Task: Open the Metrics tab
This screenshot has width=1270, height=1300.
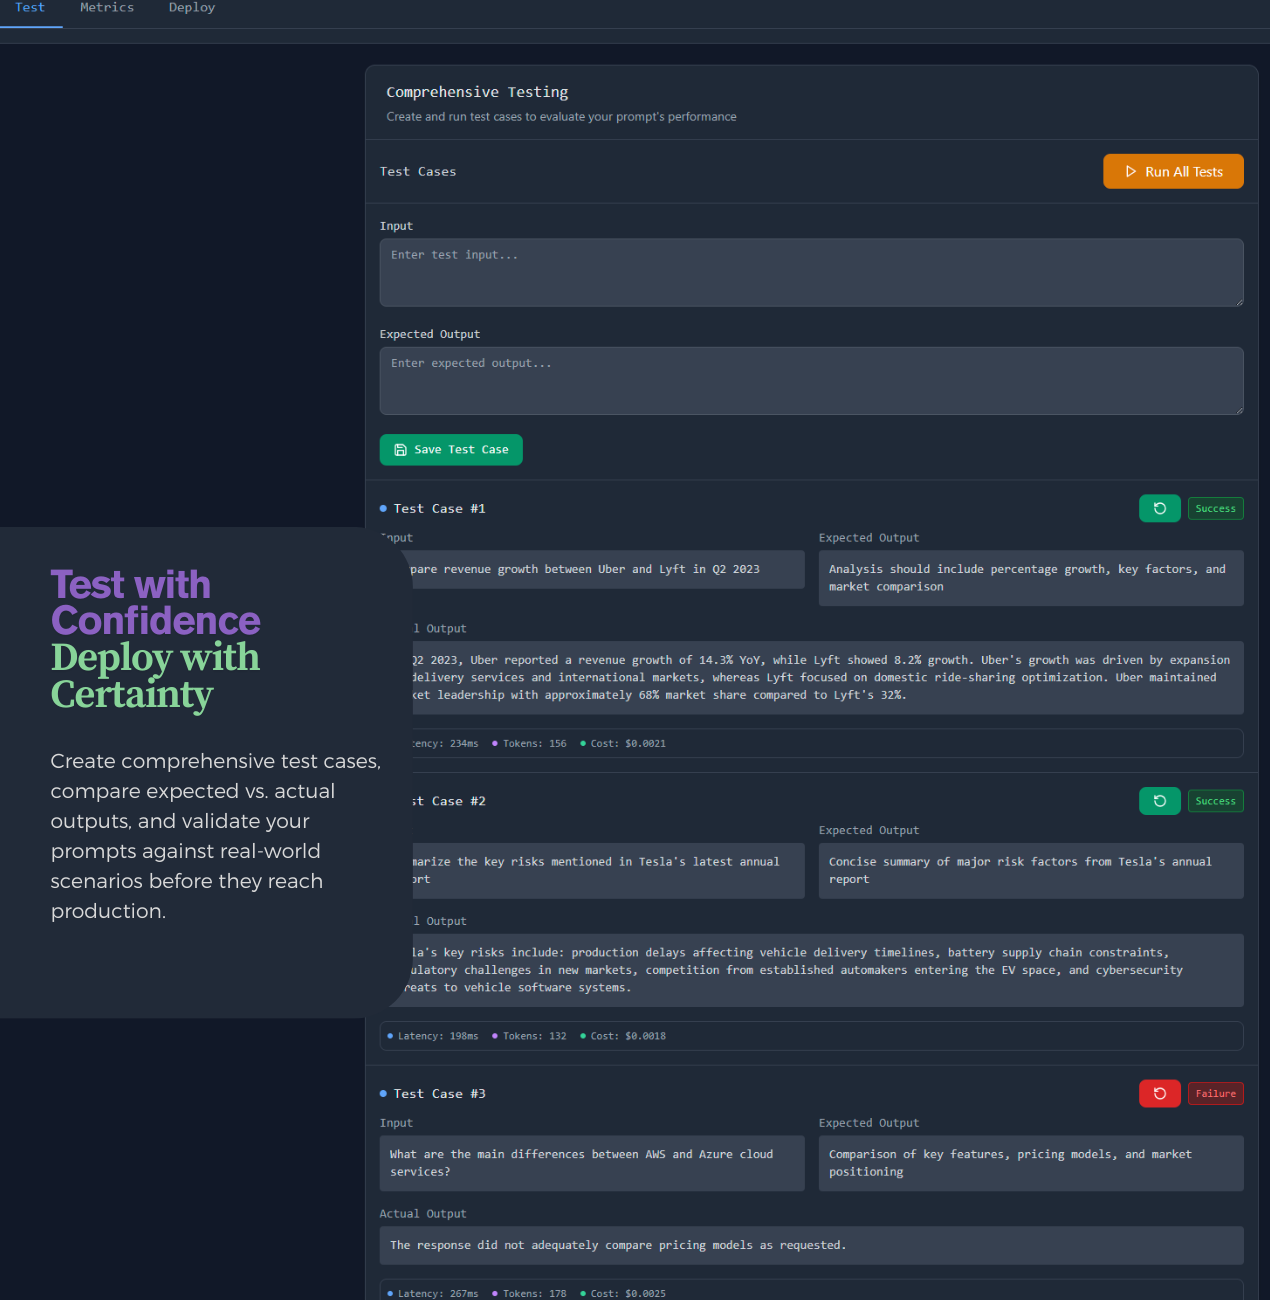Action: [107, 8]
